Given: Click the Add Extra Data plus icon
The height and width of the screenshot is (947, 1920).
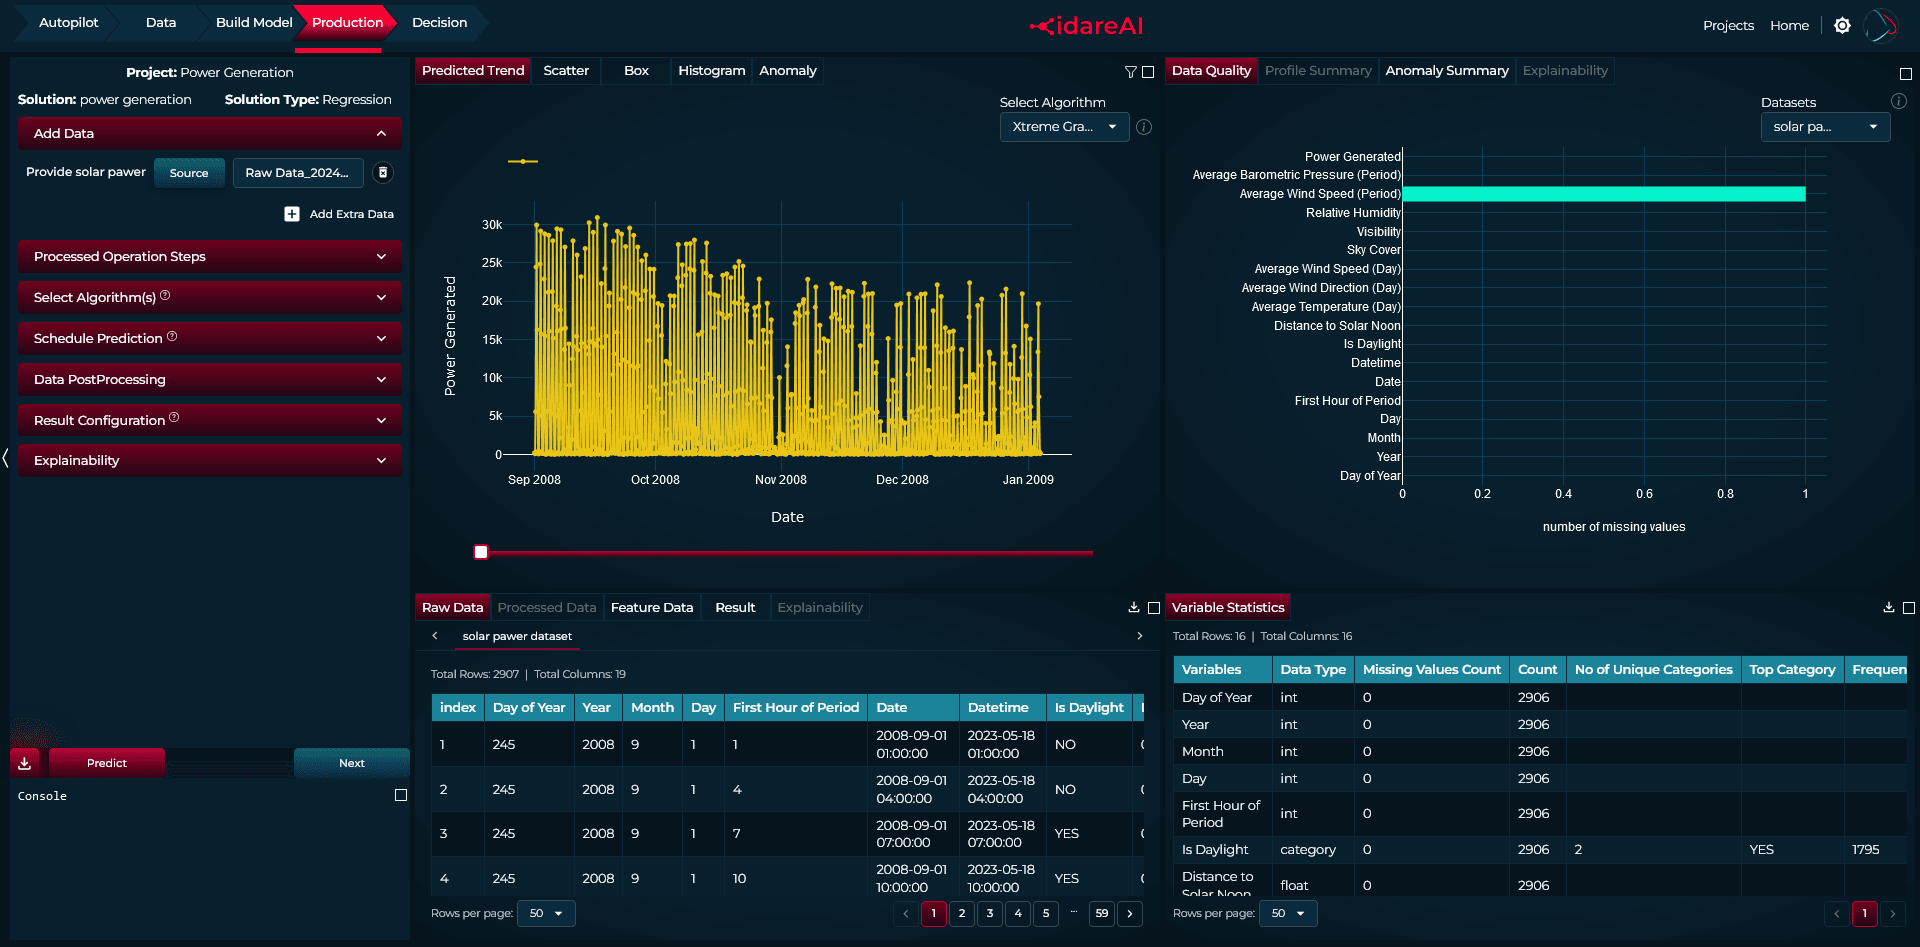Looking at the screenshot, I should (292, 214).
